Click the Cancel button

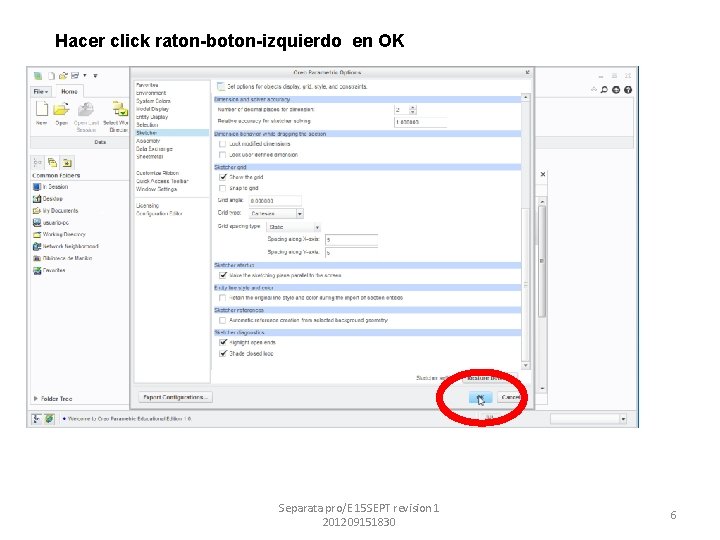tap(509, 398)
